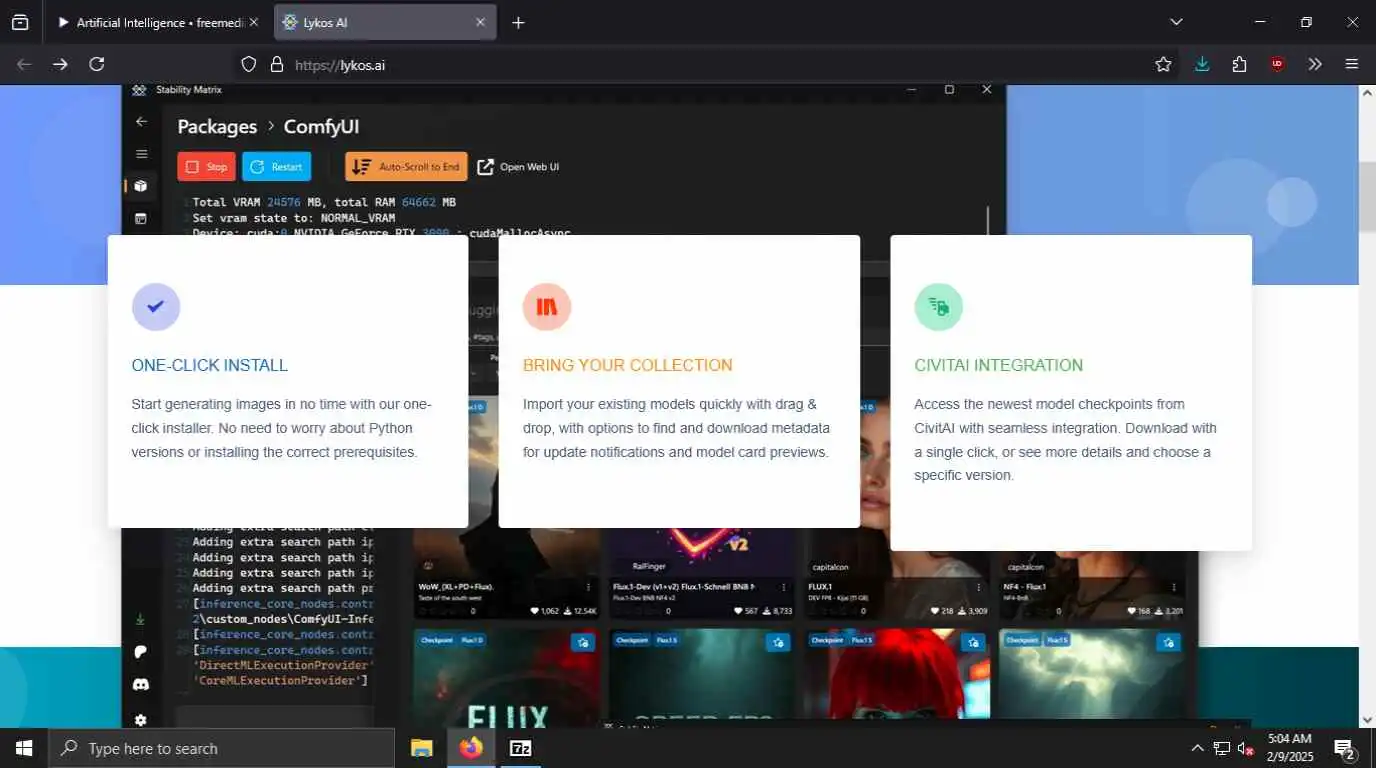This screenshot has height=768, width=1376.
Task: Open the notification center with two notifications
Action: pyautogui.click(x=1345, y=748)
